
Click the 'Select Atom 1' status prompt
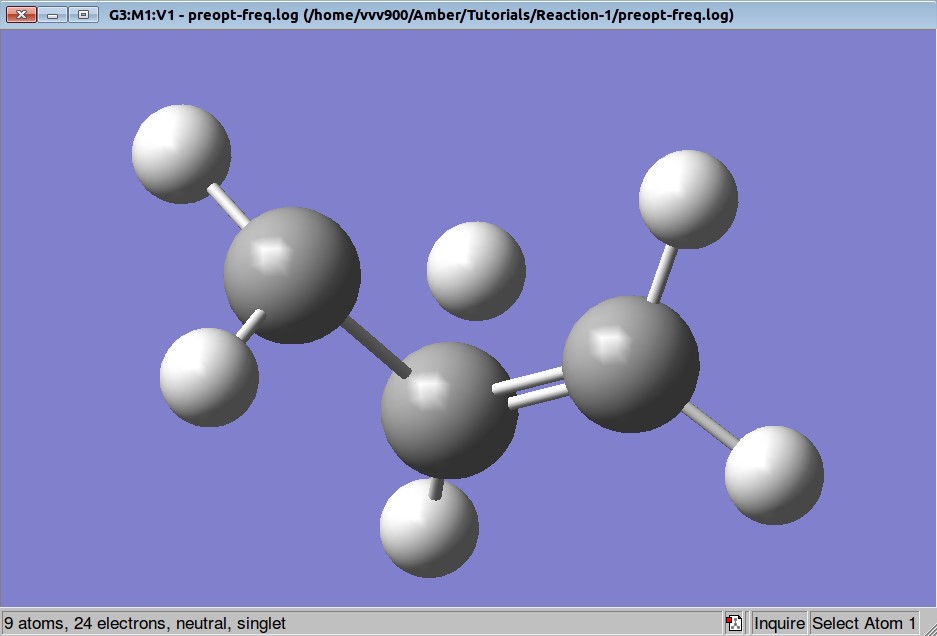[863, 623]
